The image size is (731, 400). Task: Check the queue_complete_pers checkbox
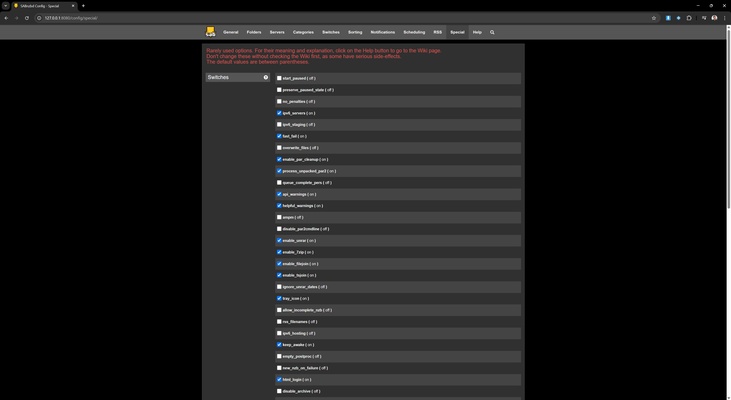279,182
